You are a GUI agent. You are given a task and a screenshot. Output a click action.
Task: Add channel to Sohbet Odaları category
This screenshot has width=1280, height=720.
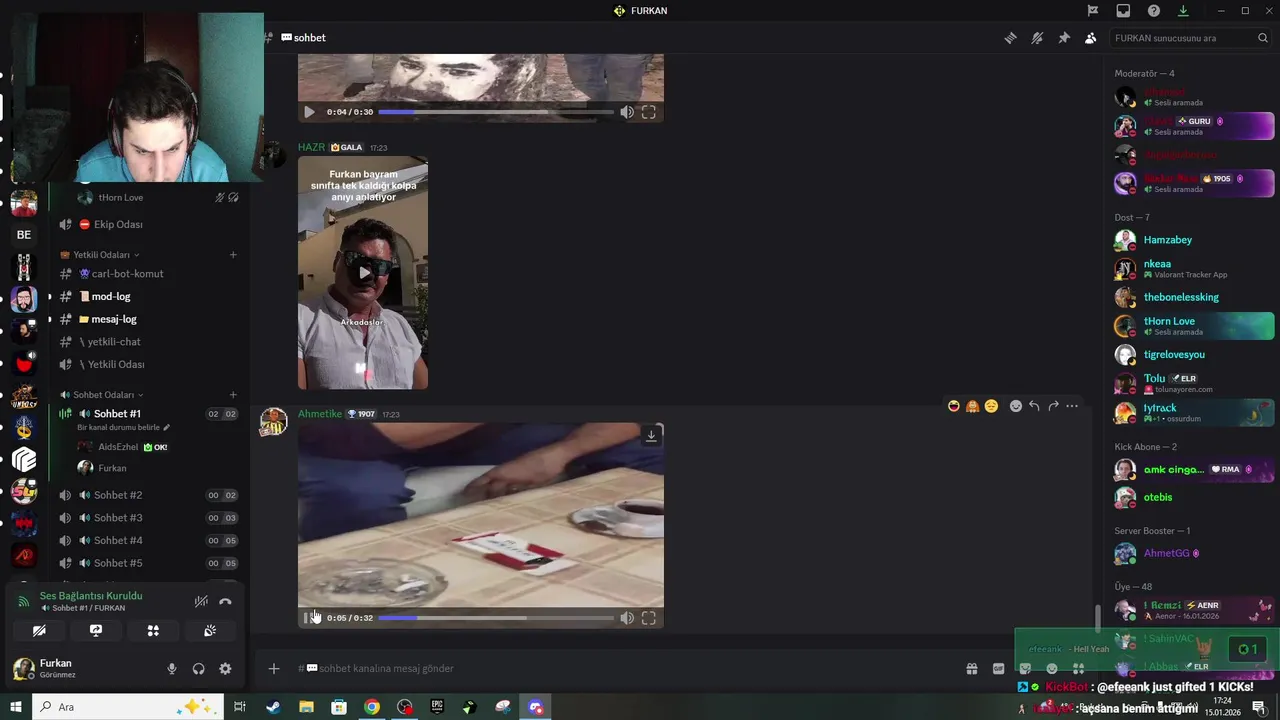click(x=233, y=395)
